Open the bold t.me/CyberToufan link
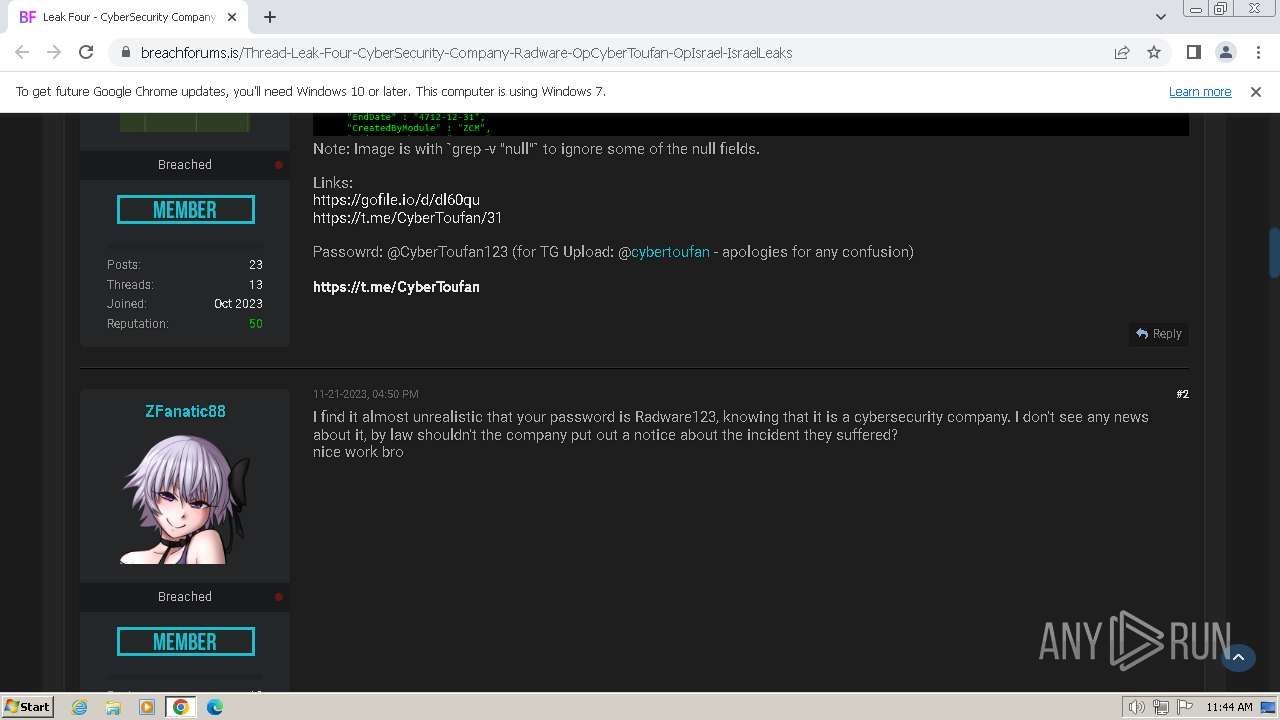This screenshot has width=1280, height=720. click(x=396, y=287)
